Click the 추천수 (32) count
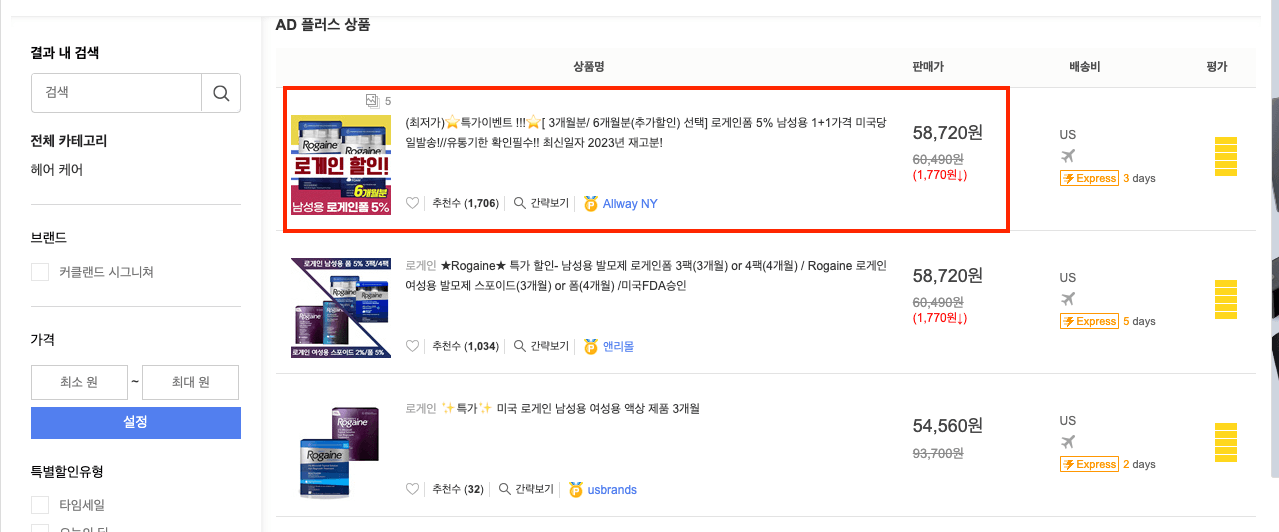The height and width of the screenshot is (532, 1279). (458, 490)
